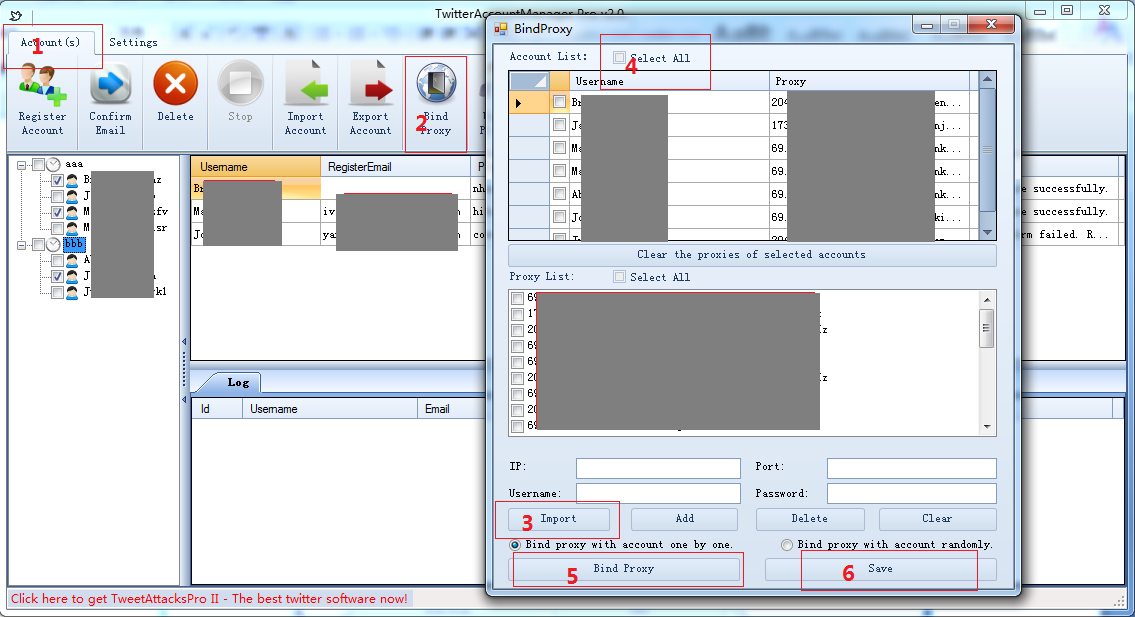Click the bird app icon in main title bar
Screen dimensions: 1135x617
[15, 14]
